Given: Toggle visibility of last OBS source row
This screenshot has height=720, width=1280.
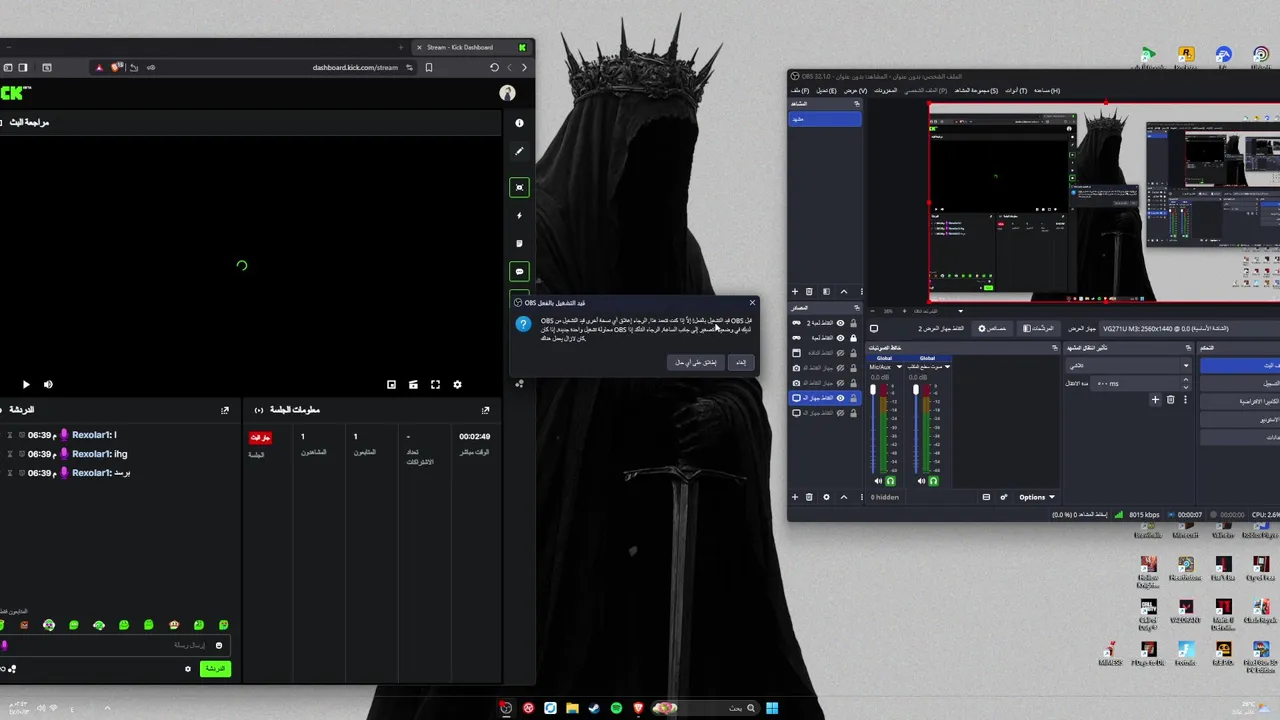Looking at the screenshot, I should [x=840, y=413].
